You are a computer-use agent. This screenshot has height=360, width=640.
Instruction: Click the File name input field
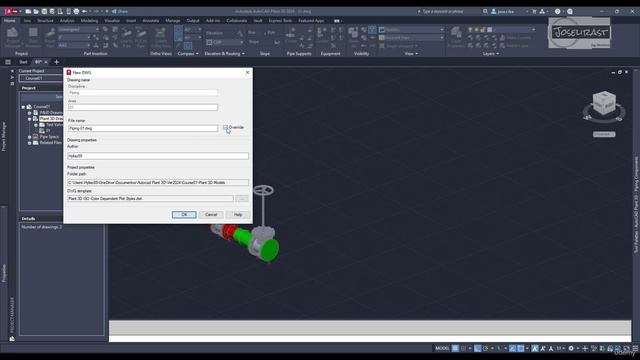click(x=142, y=128)
